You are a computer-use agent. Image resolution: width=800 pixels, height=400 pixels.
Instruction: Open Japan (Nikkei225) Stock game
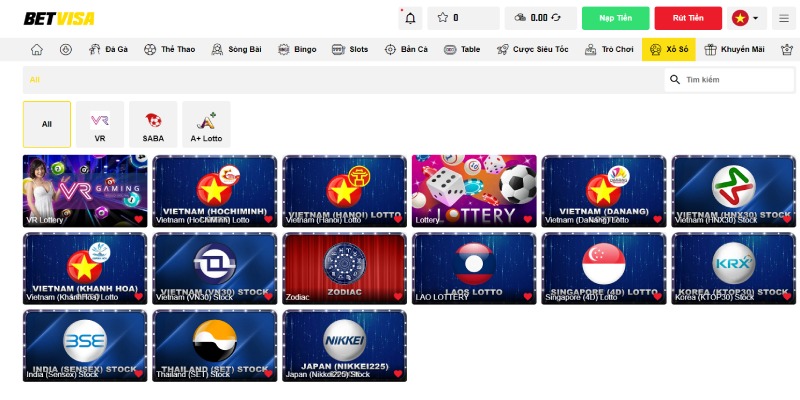point(344,345)
